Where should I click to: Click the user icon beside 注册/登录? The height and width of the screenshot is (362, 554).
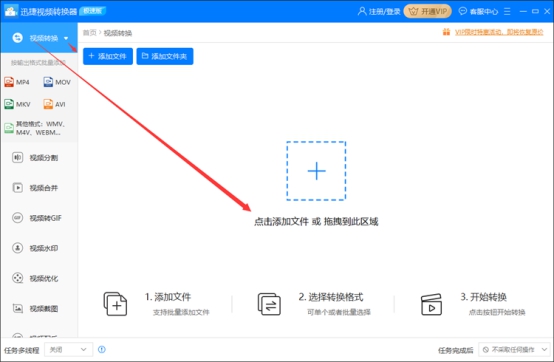362,11
